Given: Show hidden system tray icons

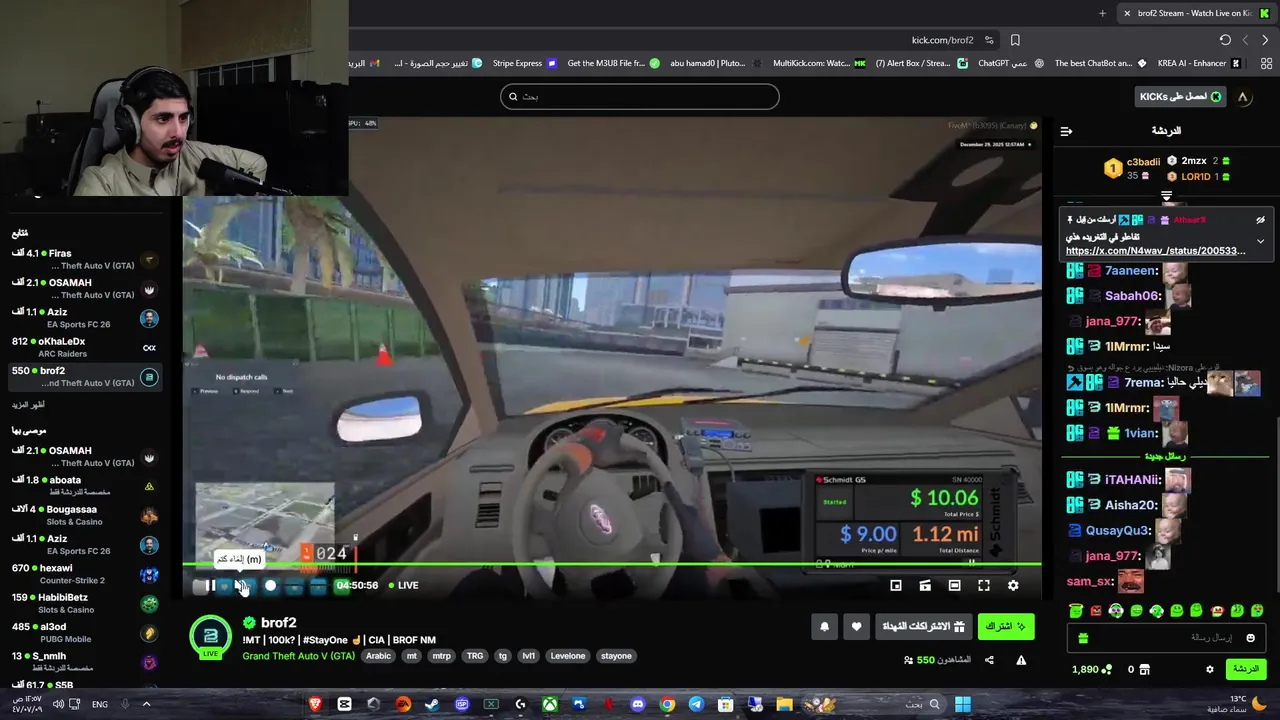Looking at the screenshot, I should point(146,704).
